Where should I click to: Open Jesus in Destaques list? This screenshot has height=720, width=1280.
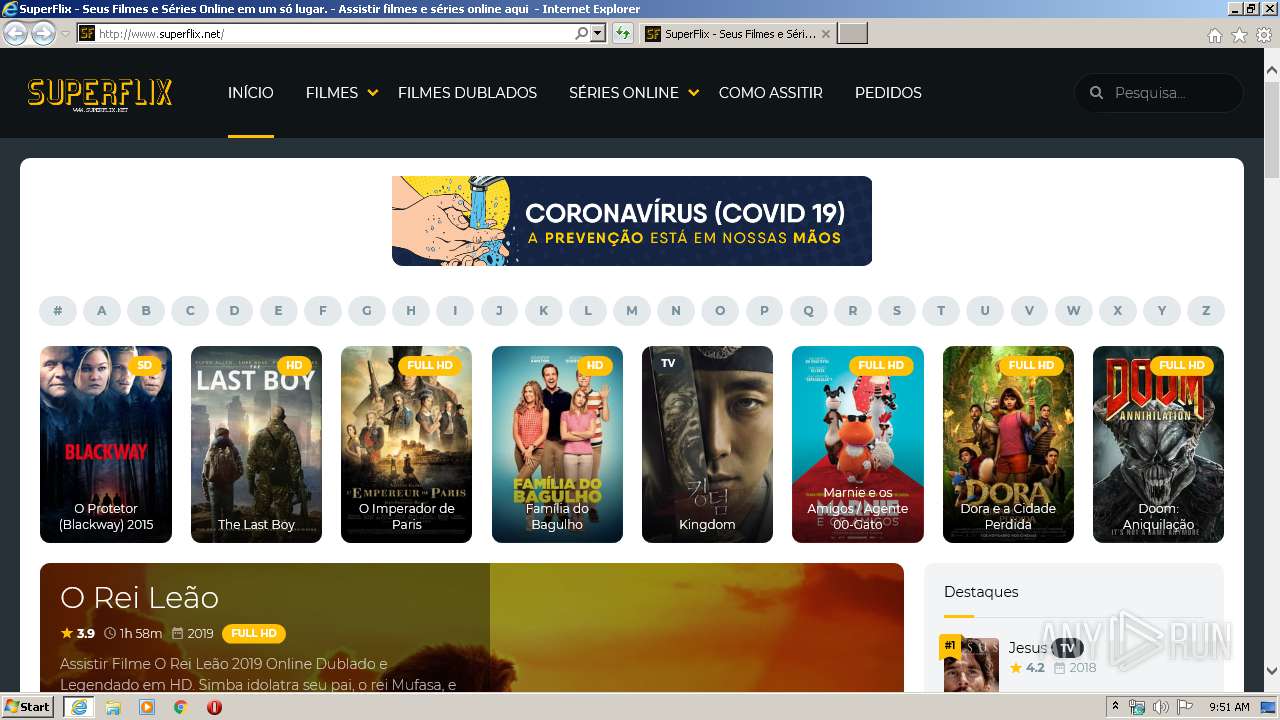pyautogui.click(x=1027, y=647)
